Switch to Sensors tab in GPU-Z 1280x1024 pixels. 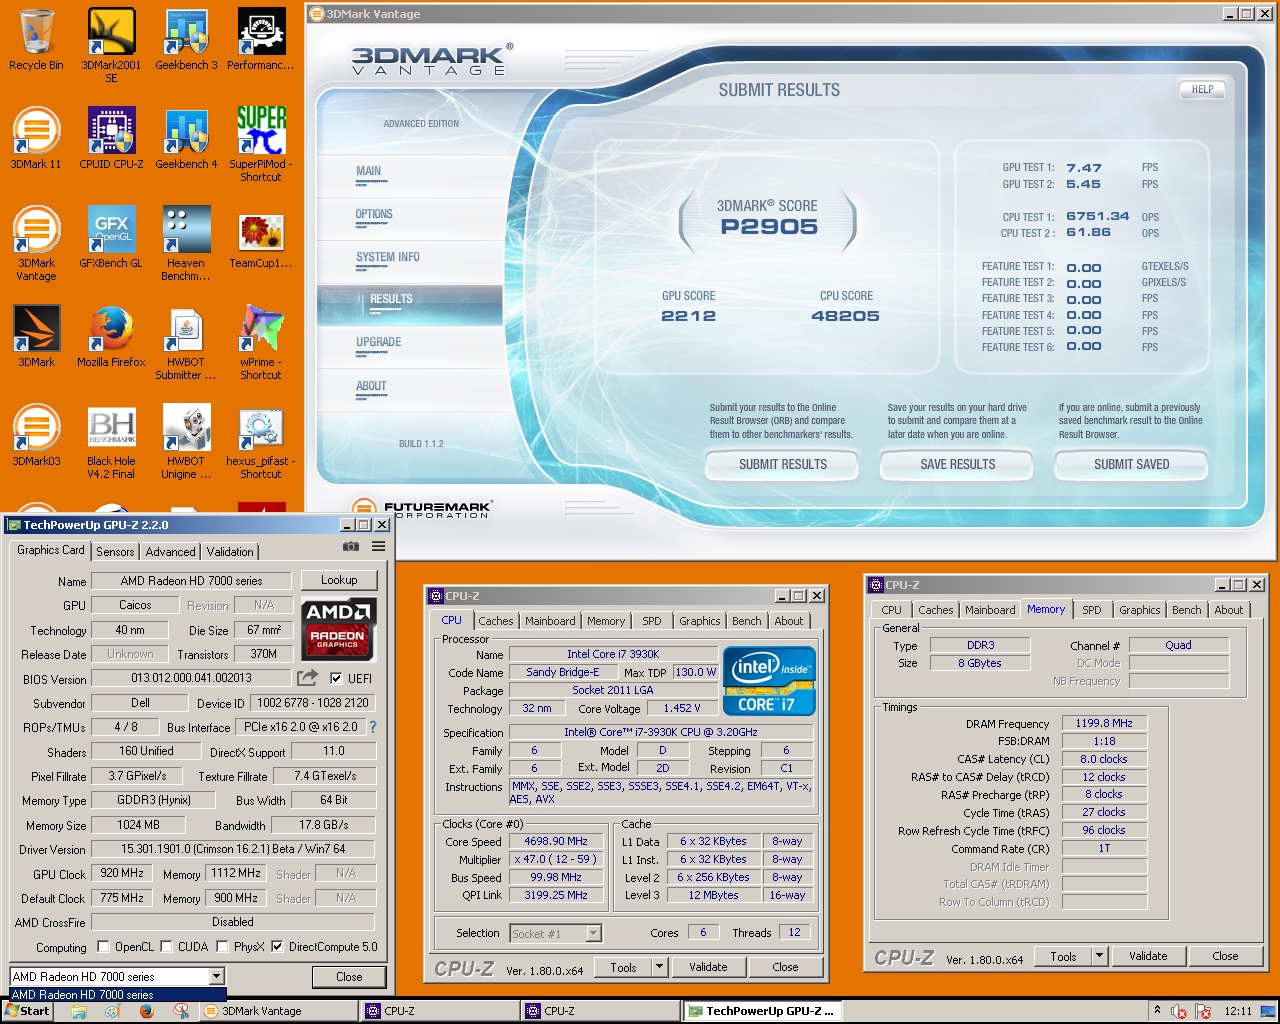(x=115, y=551)
